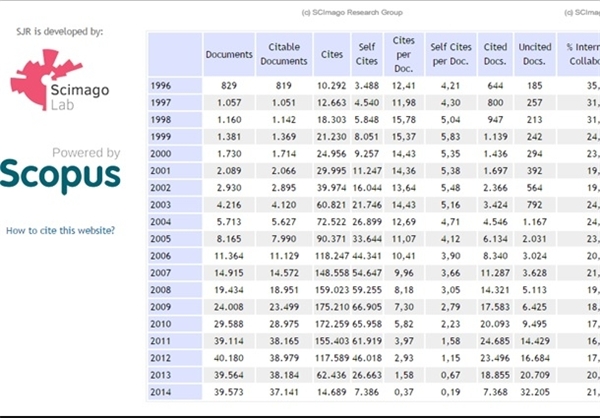The image size is (600, 418).
Task: Select the 2010 year row label
Action: 175,324
